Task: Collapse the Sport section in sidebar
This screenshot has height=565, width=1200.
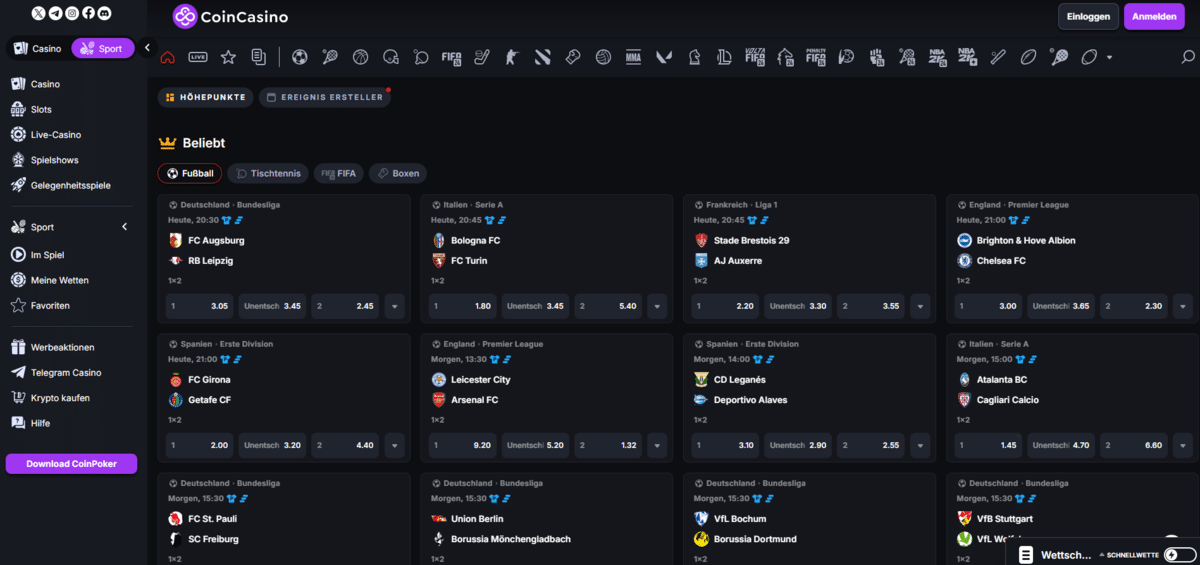Action: (125, 227)
